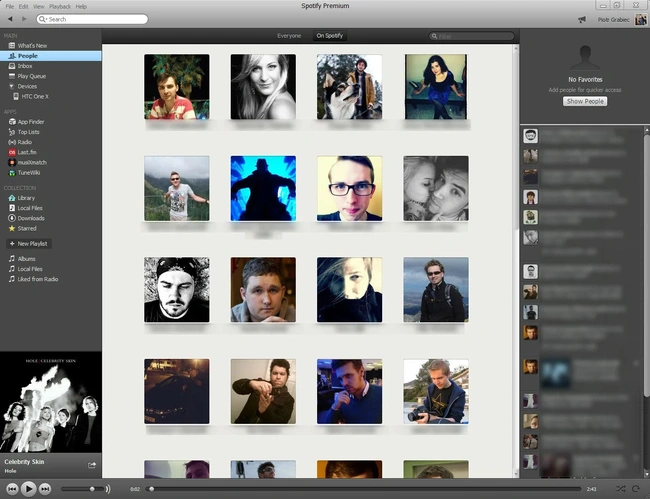
Task: Switch to the On Spotify tab
Action: [x=330, y=36]
